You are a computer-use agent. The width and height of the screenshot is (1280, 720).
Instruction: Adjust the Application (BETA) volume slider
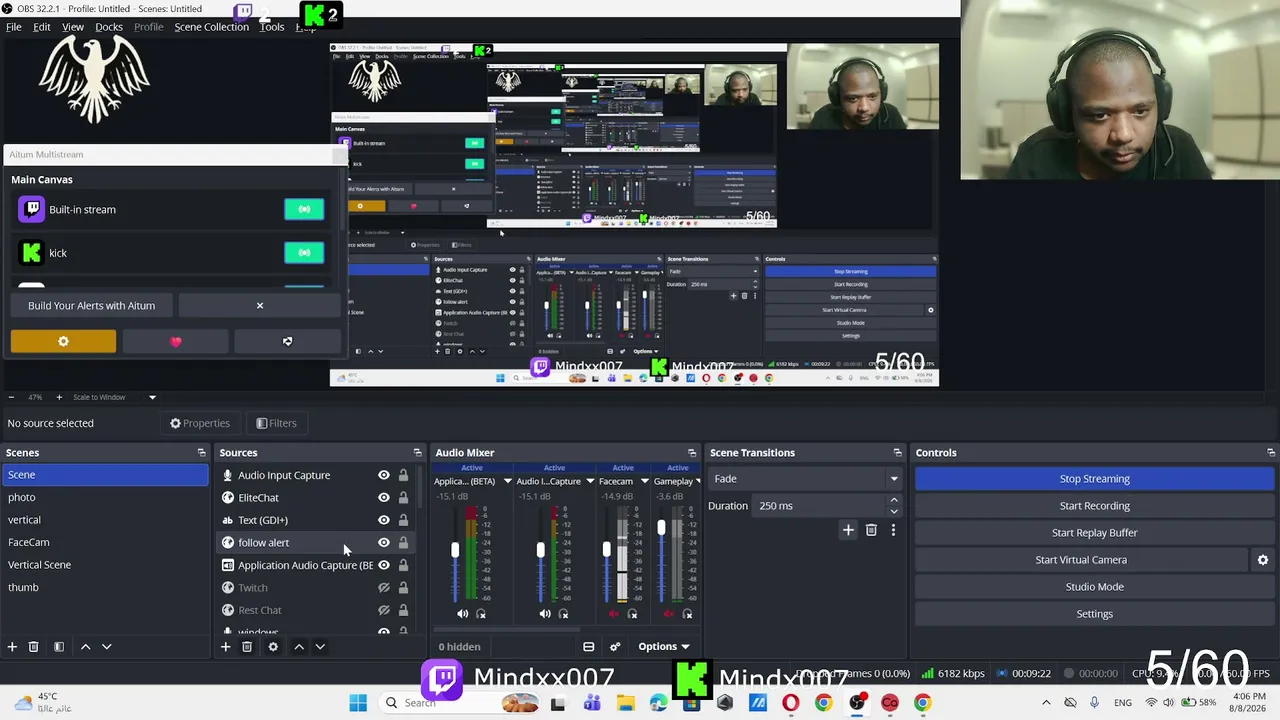click(x=455, y=551)
